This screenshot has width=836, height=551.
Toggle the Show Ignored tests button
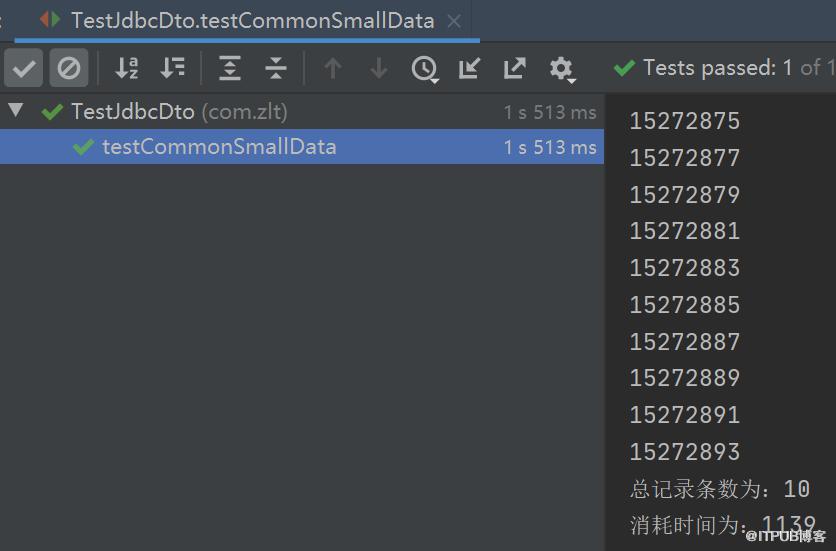click(x=69, y=68)
